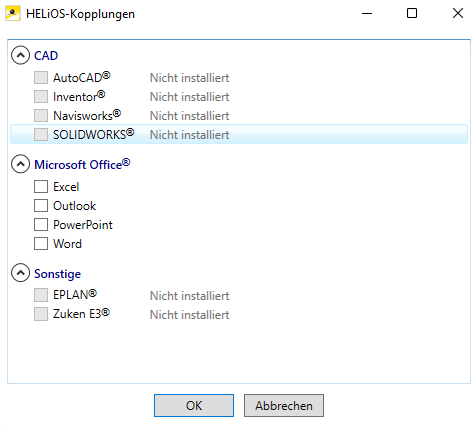Enable the Excel coupling checkbox
Screen dimensions: 474x426
point(41,187)
